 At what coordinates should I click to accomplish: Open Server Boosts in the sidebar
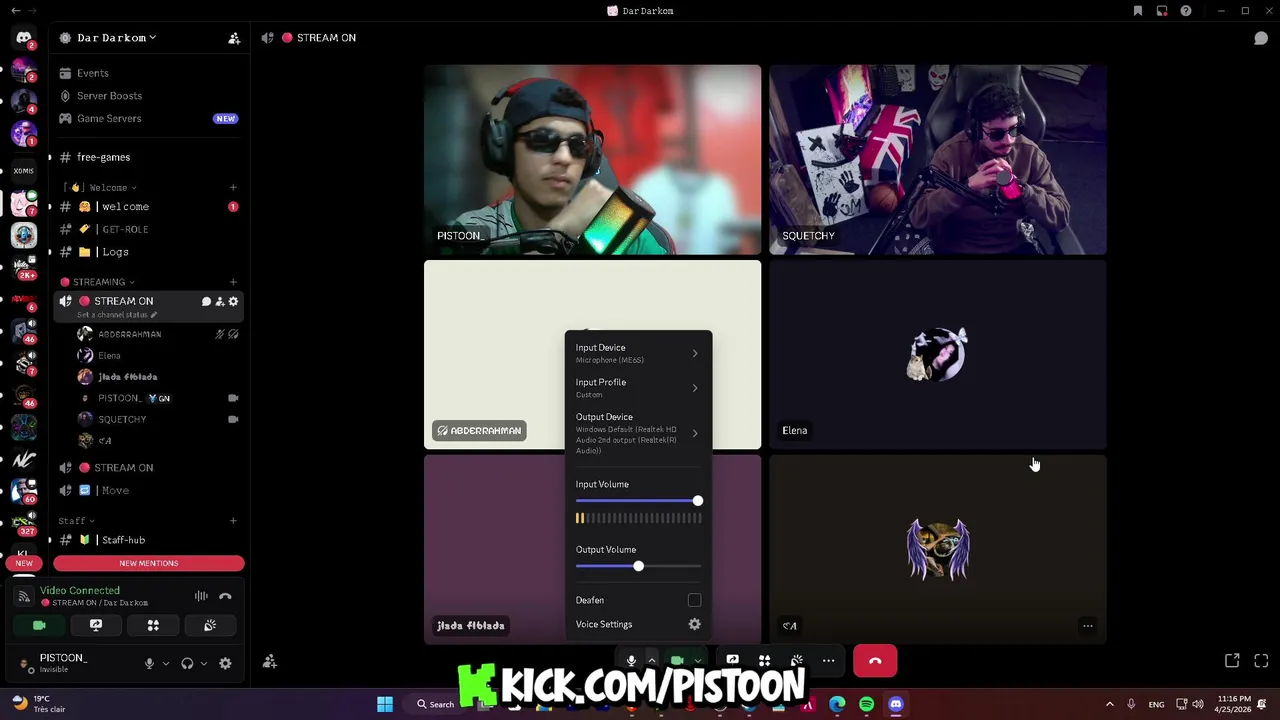[148, 96]
